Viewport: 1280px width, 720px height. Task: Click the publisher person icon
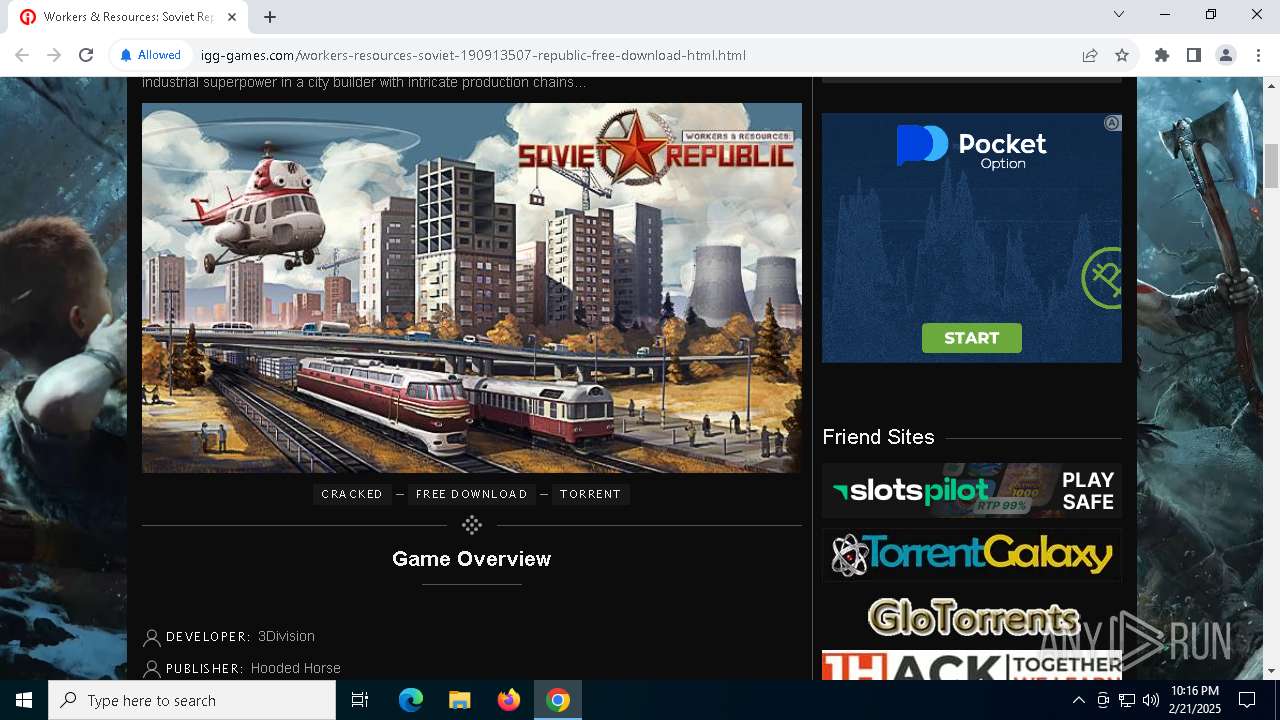coord(152,669)
